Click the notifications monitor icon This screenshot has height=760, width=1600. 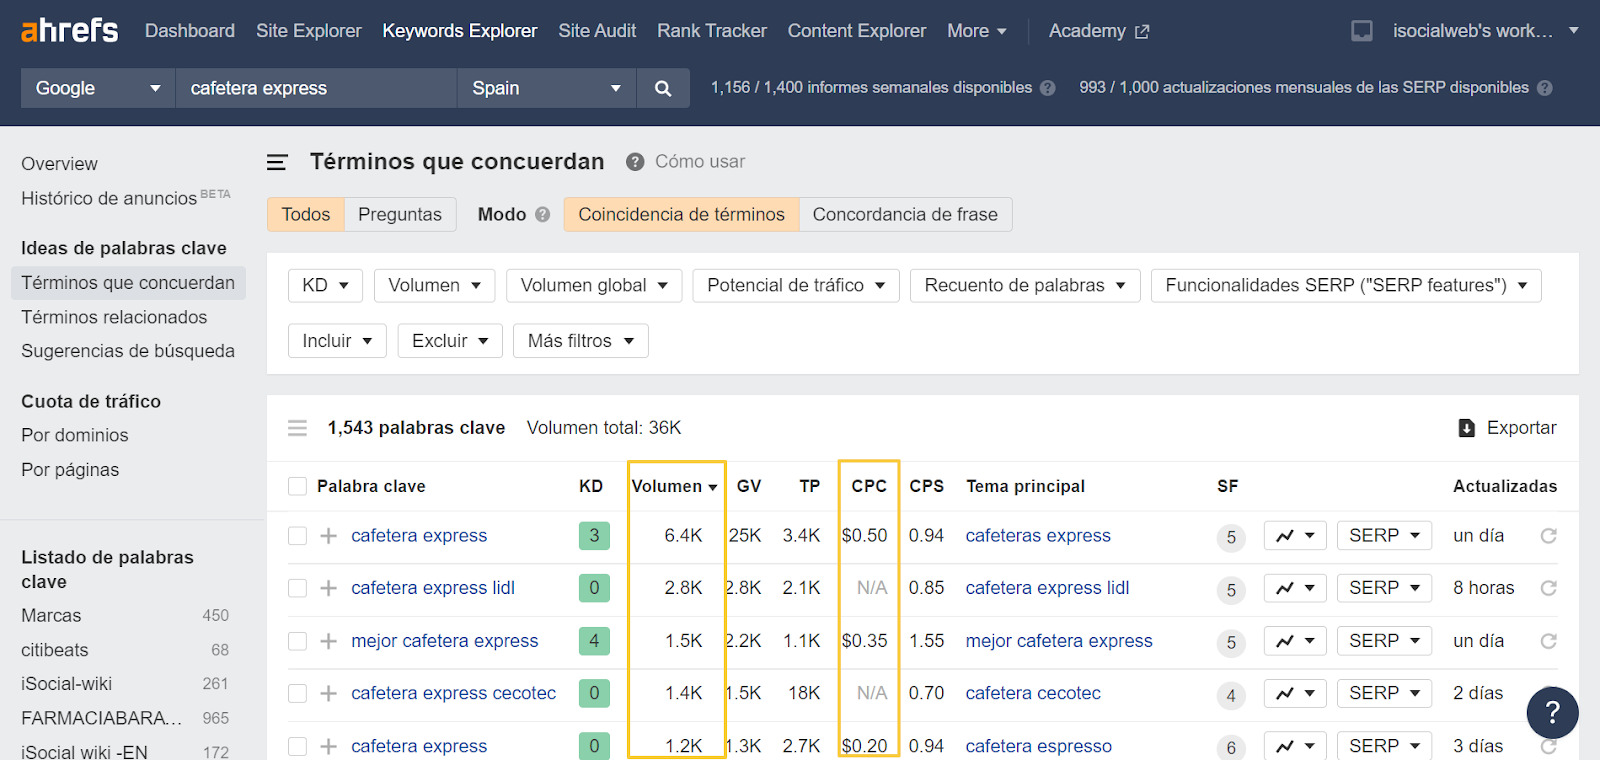coord(1361,31)
